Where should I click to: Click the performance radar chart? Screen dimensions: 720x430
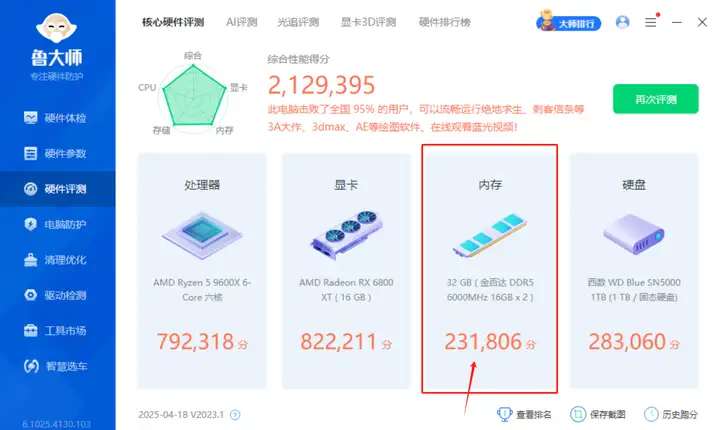[193, 96]
